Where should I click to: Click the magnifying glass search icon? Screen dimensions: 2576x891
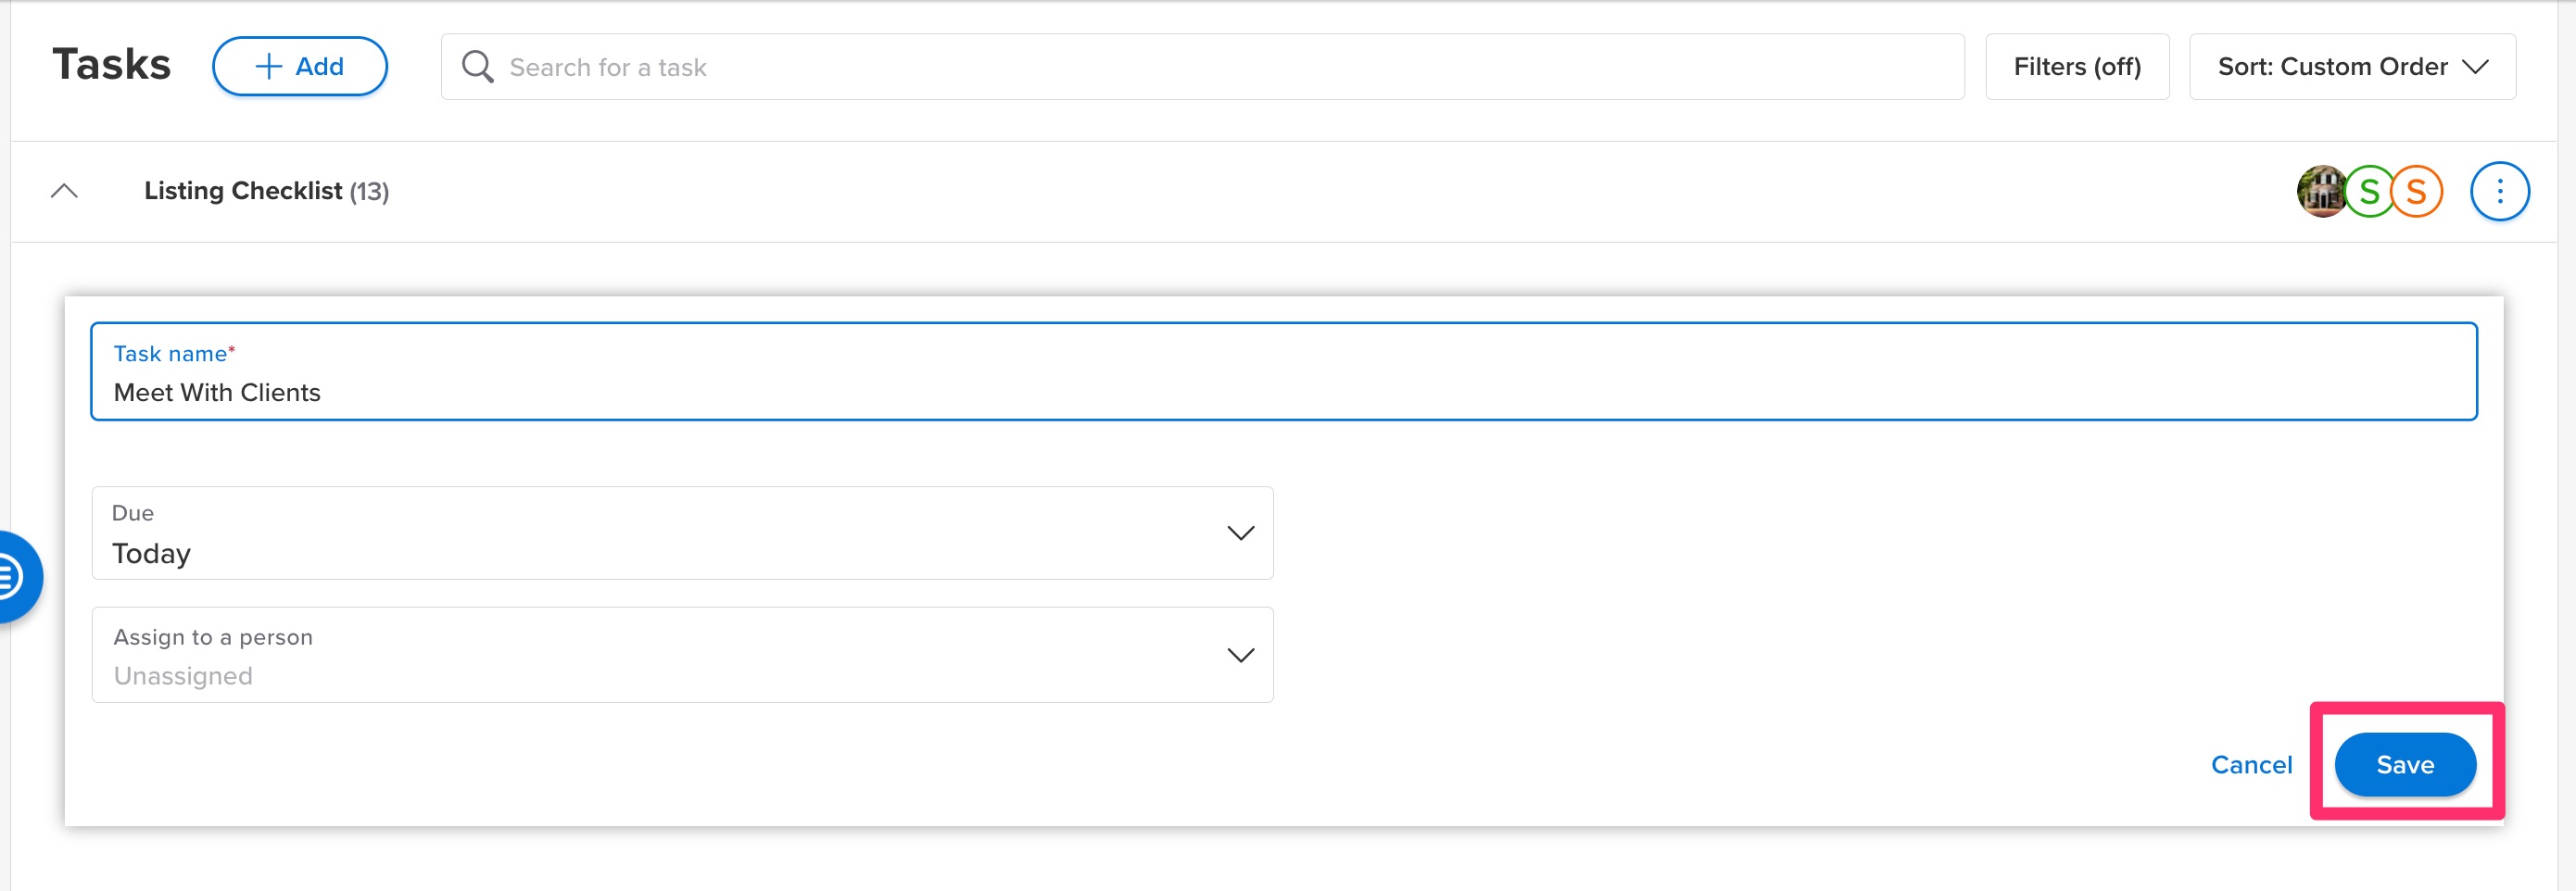point(477,66)
